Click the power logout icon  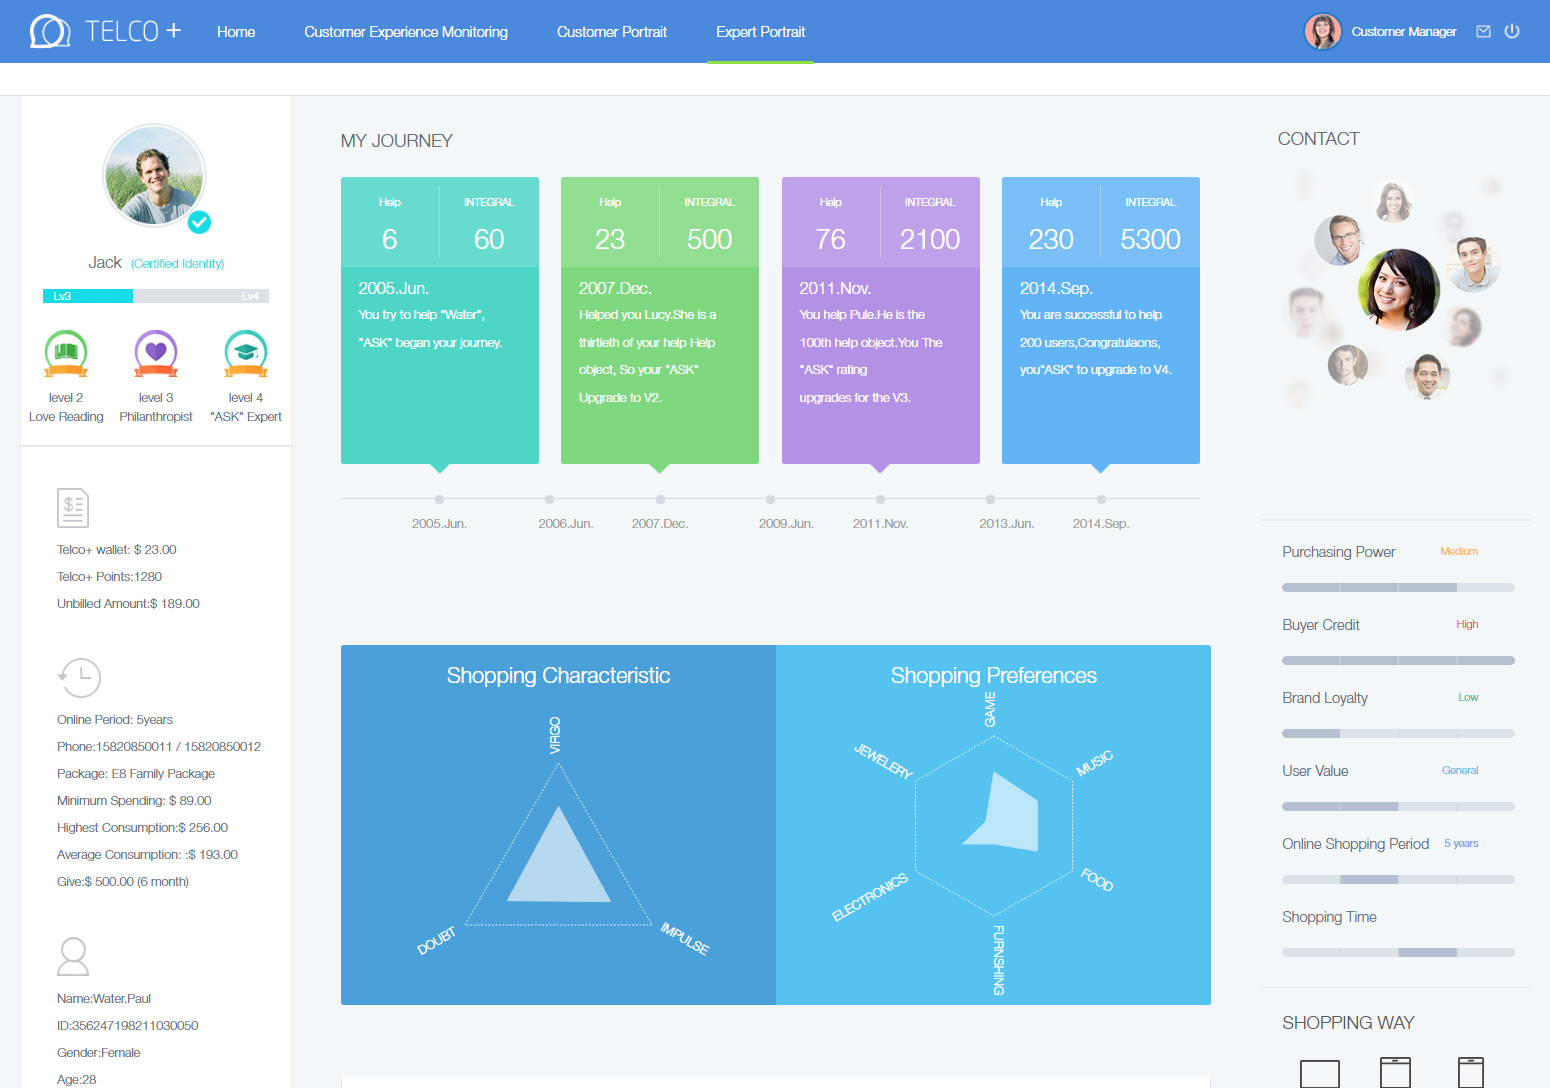tap(1512, 31)
